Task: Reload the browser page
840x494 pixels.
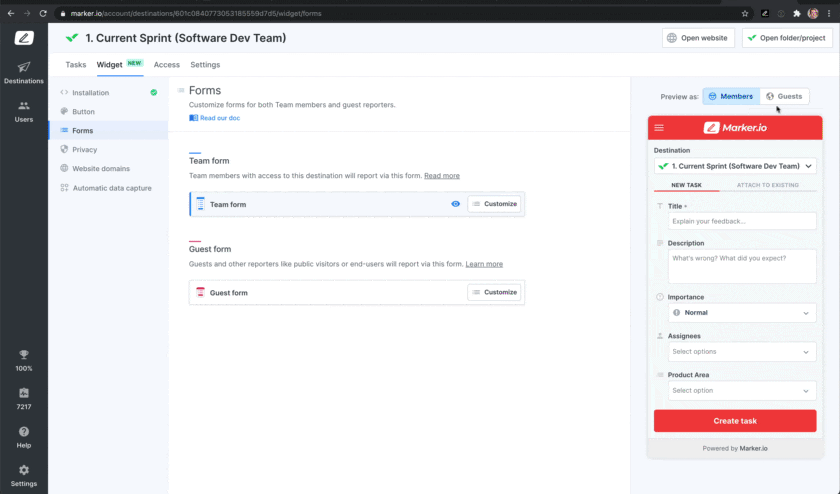Action: click(x=43, y=13)
